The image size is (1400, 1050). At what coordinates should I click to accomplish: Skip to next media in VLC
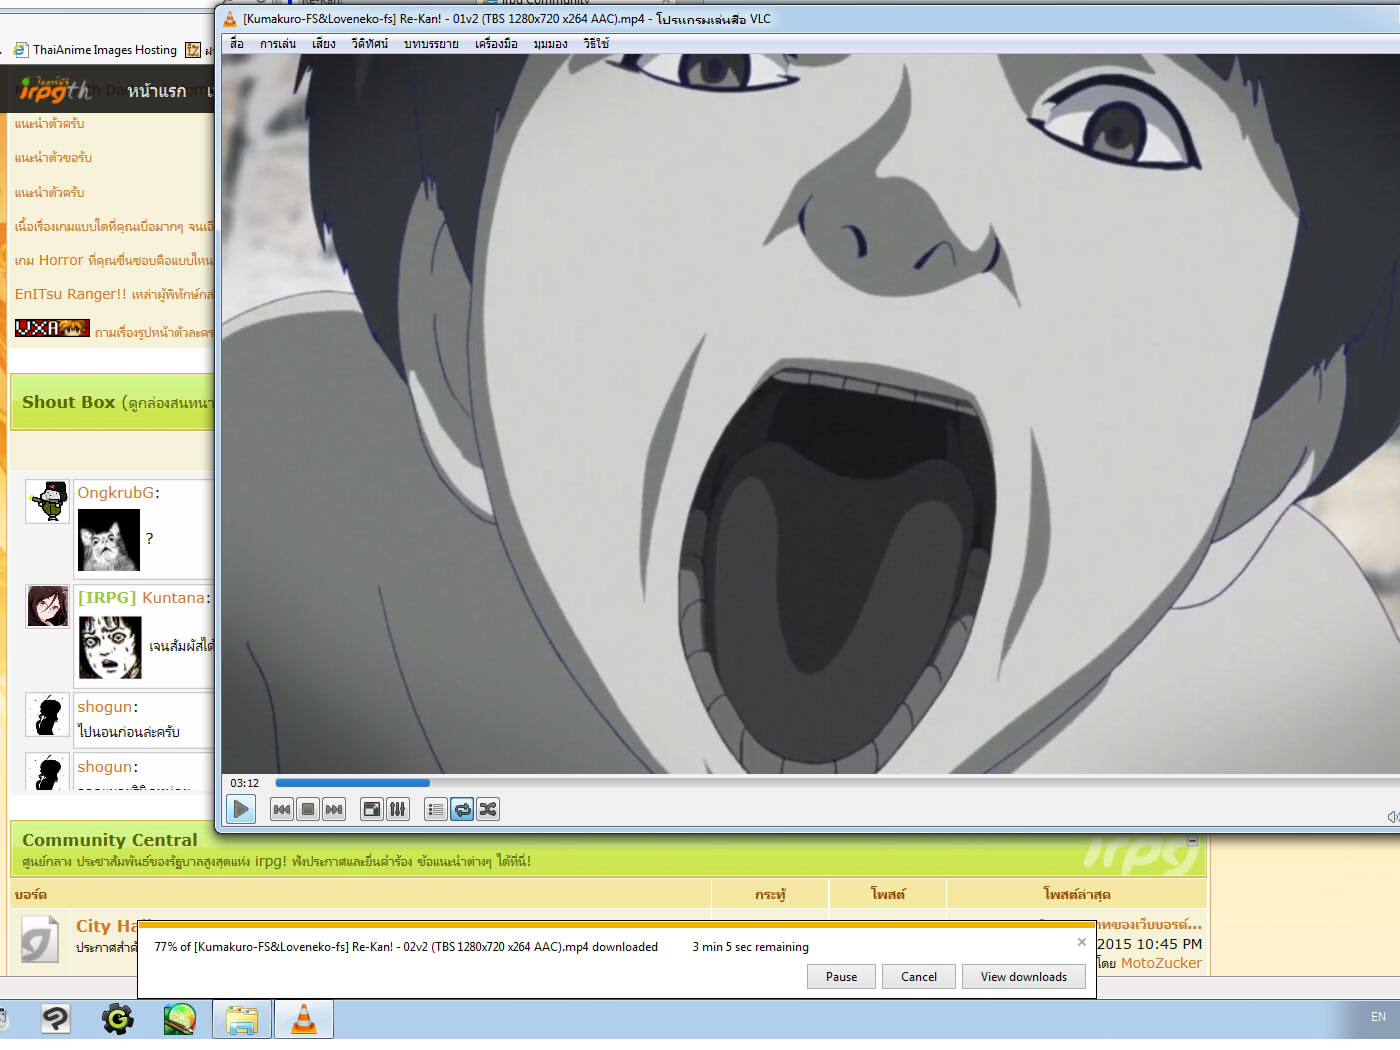point(334,809)
